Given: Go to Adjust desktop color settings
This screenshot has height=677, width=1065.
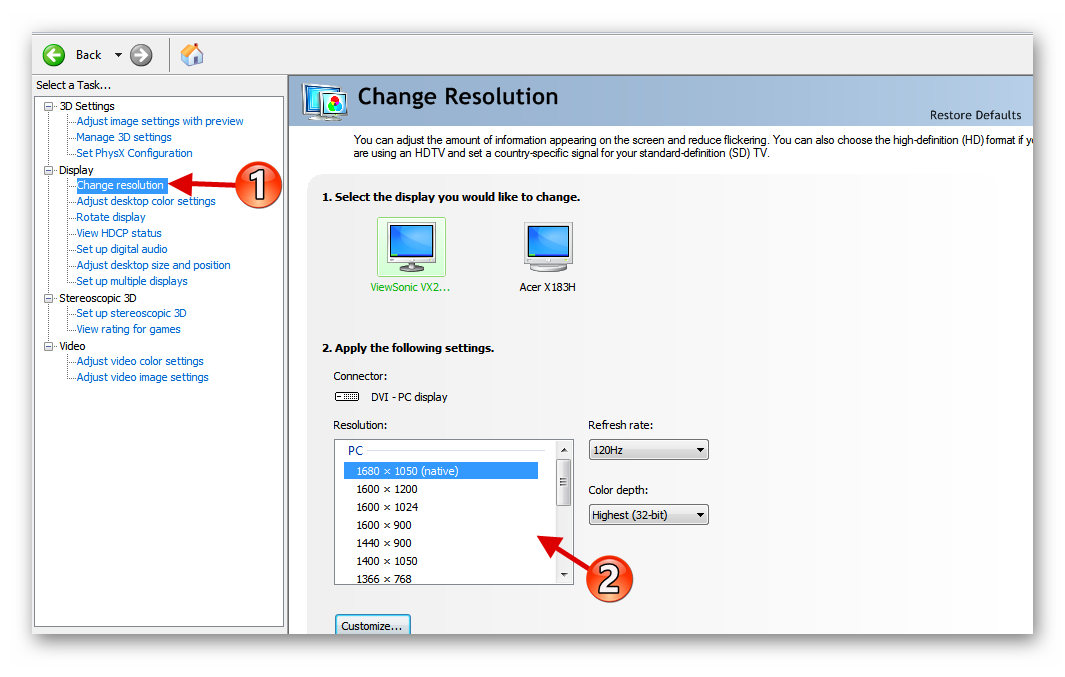Looking at the screenshot, I should pyautogui.click(x=146, y=201).
